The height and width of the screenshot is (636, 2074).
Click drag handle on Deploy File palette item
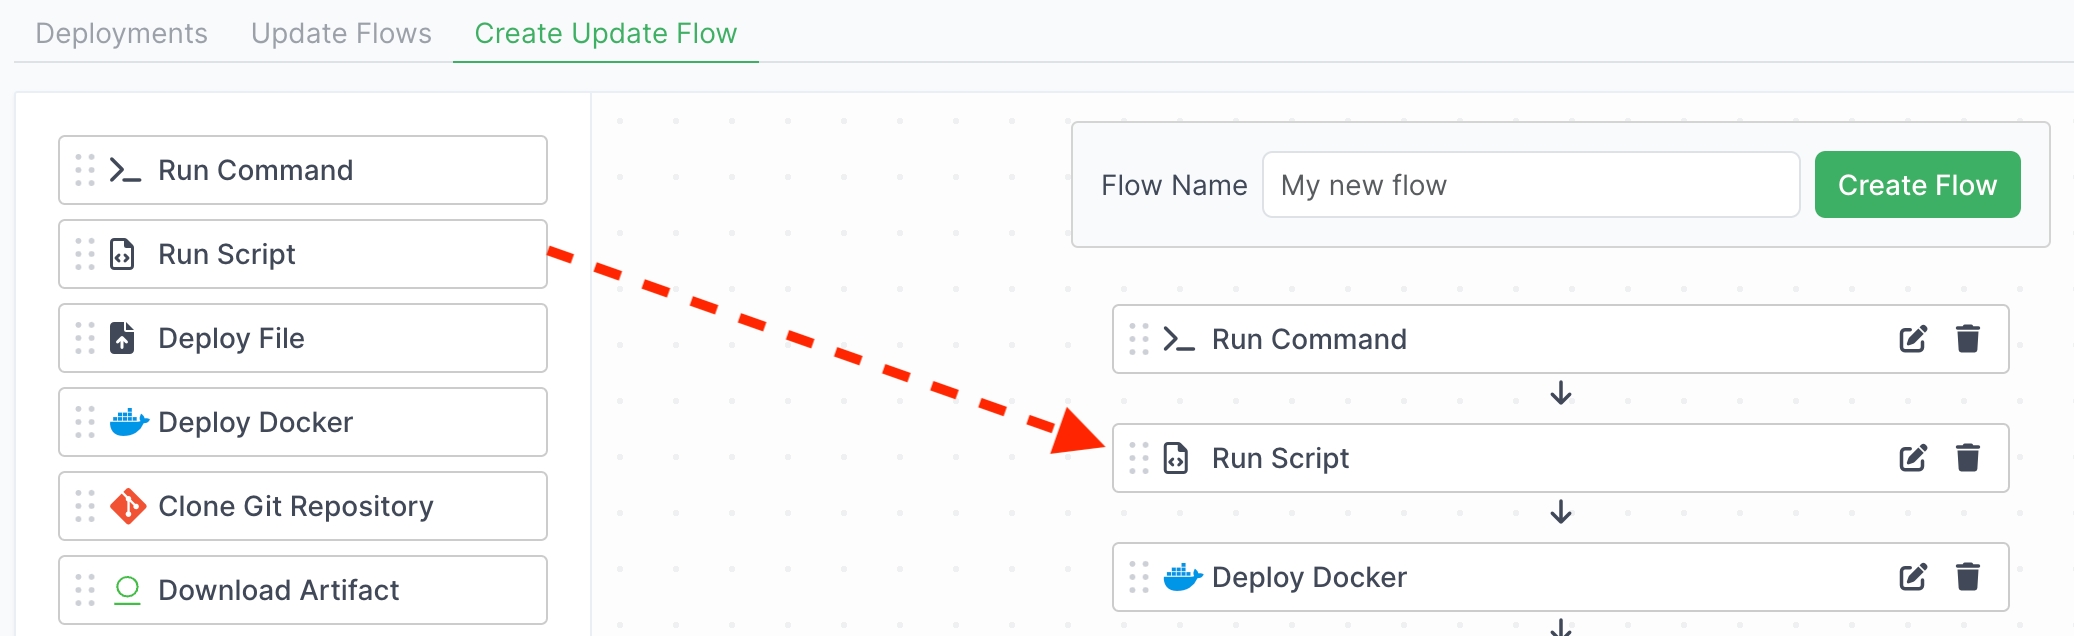click(x=85, y=338)
